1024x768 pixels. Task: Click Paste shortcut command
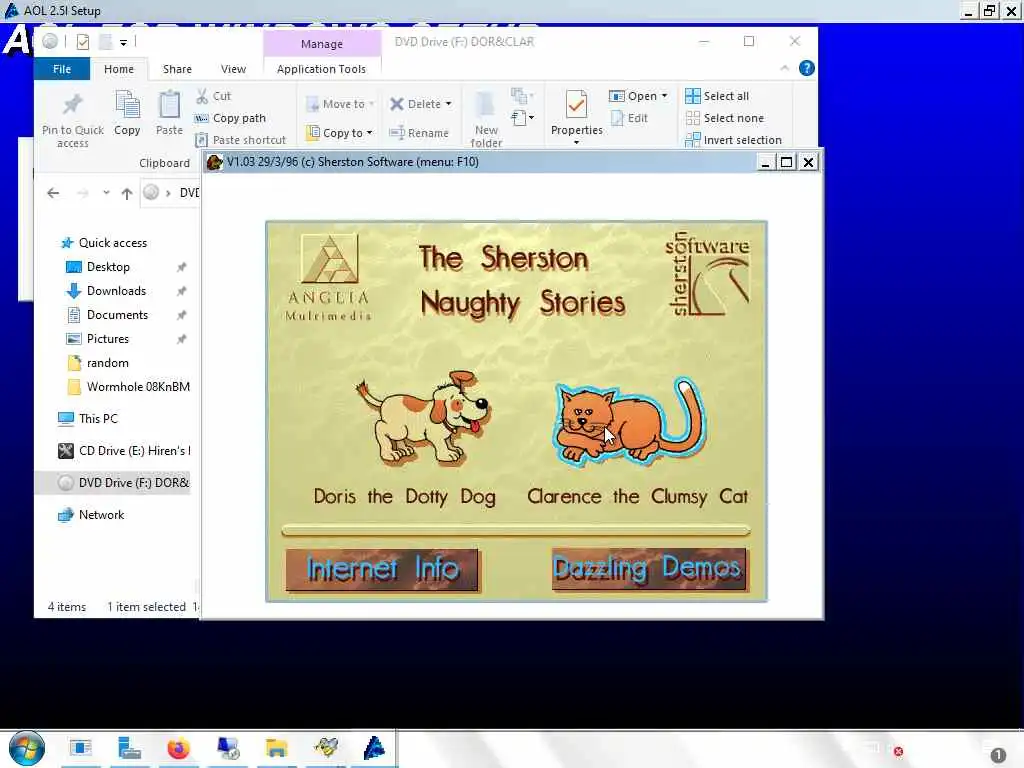click(x=241, y=140)
